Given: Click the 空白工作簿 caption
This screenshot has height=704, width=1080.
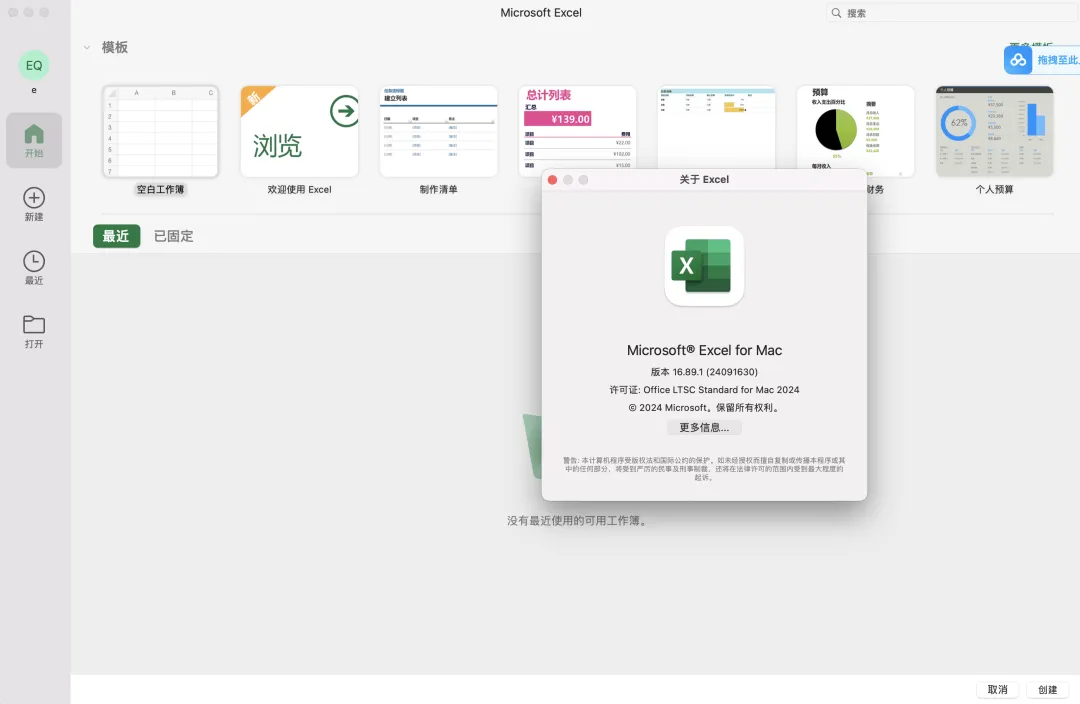Looking at the screenshot, I should click(x=160, y=189).
